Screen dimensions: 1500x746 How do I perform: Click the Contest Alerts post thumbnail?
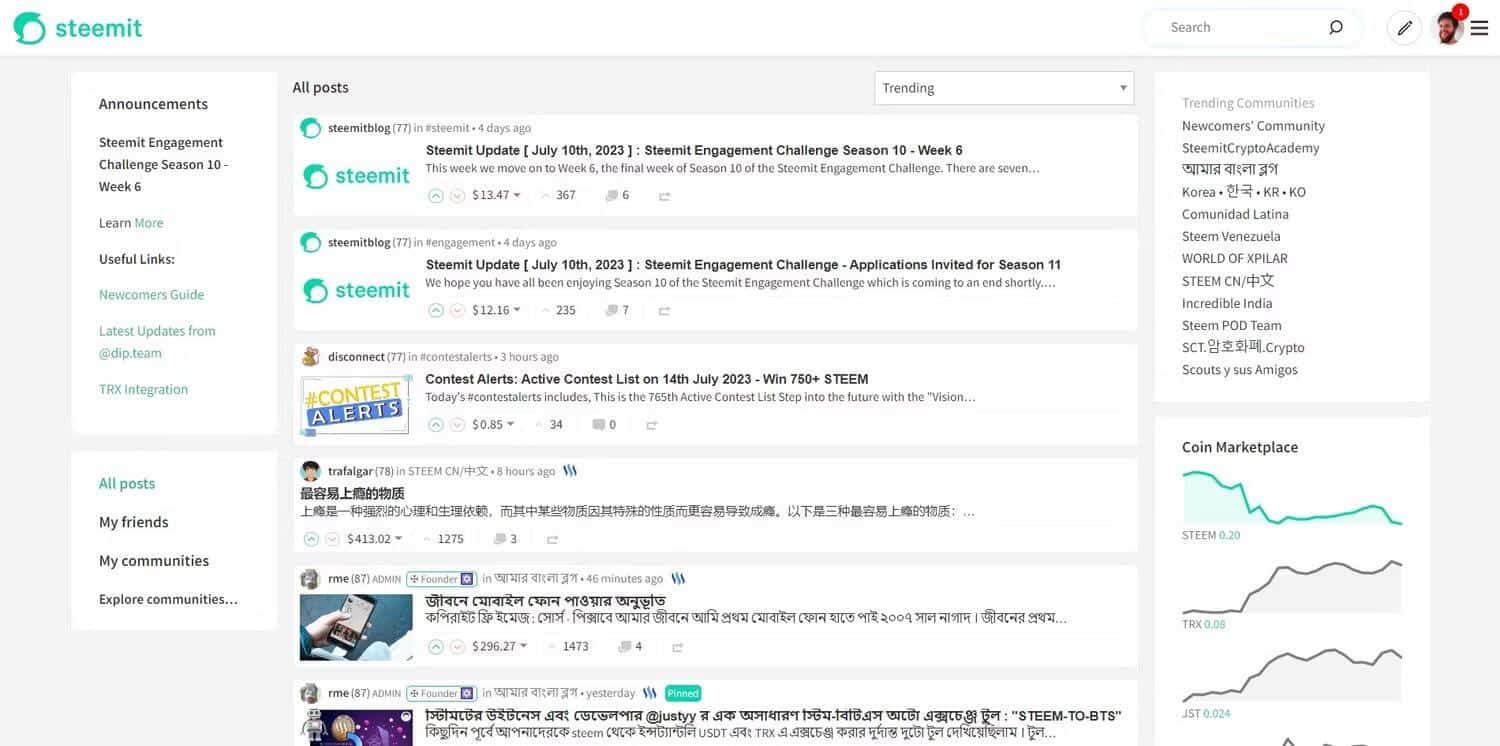[355, 404]
